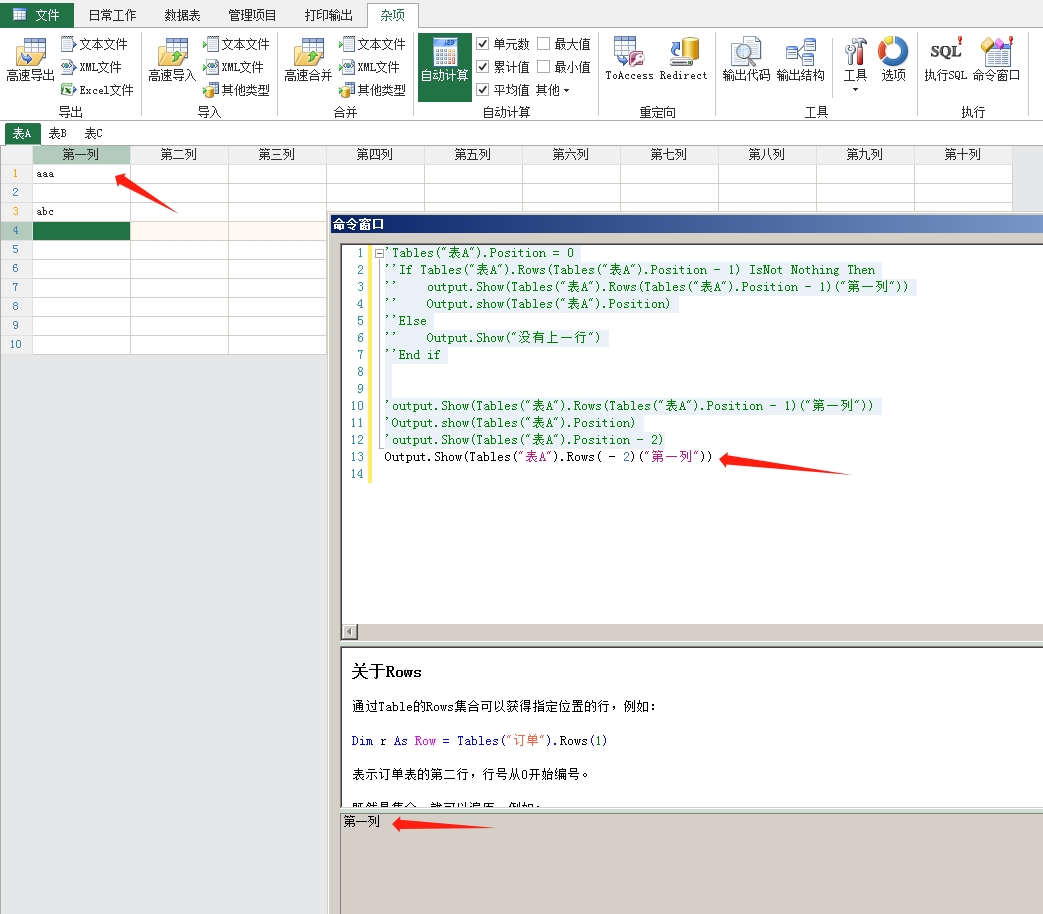1043x914 pixels.
Task: Export to Excel文件
Action: pyautogui.click(x=97, y=89)
